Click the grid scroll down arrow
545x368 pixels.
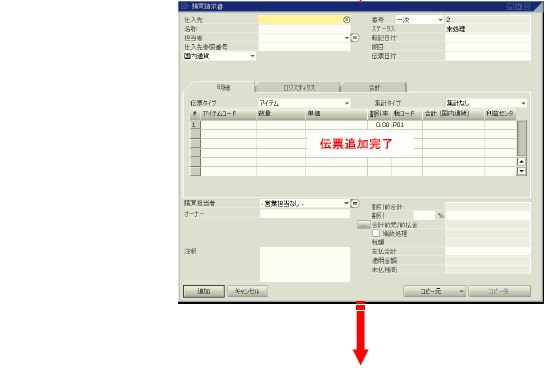pyautogui.click(x=521, y=171)
